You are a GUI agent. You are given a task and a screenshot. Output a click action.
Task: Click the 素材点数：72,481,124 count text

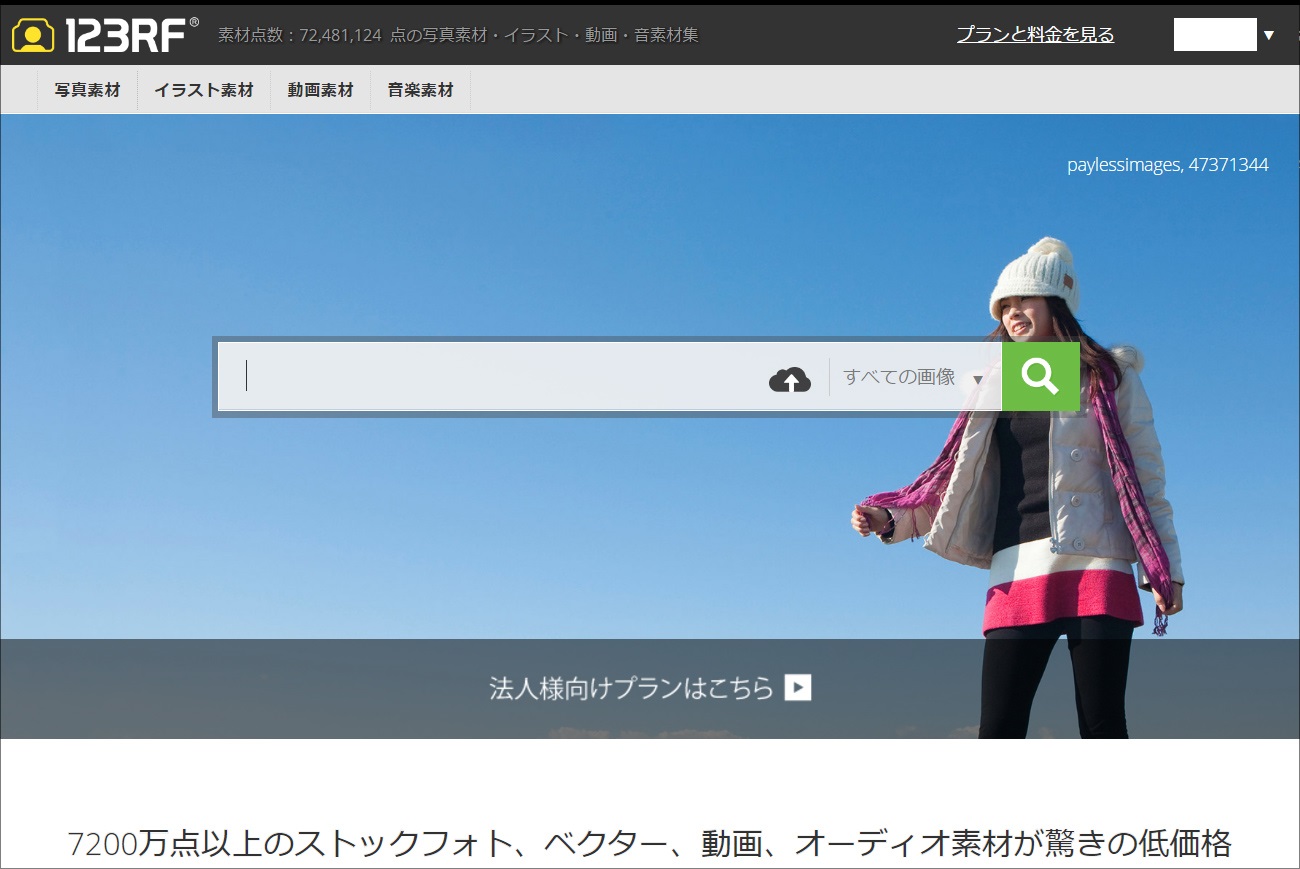[300, 35]
